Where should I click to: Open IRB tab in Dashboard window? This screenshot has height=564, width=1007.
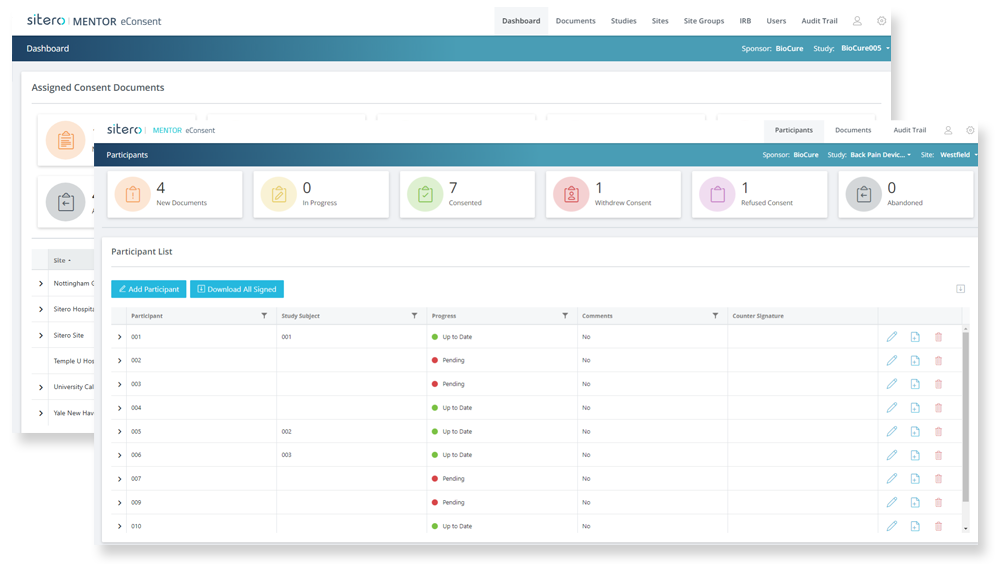(745, 21)
